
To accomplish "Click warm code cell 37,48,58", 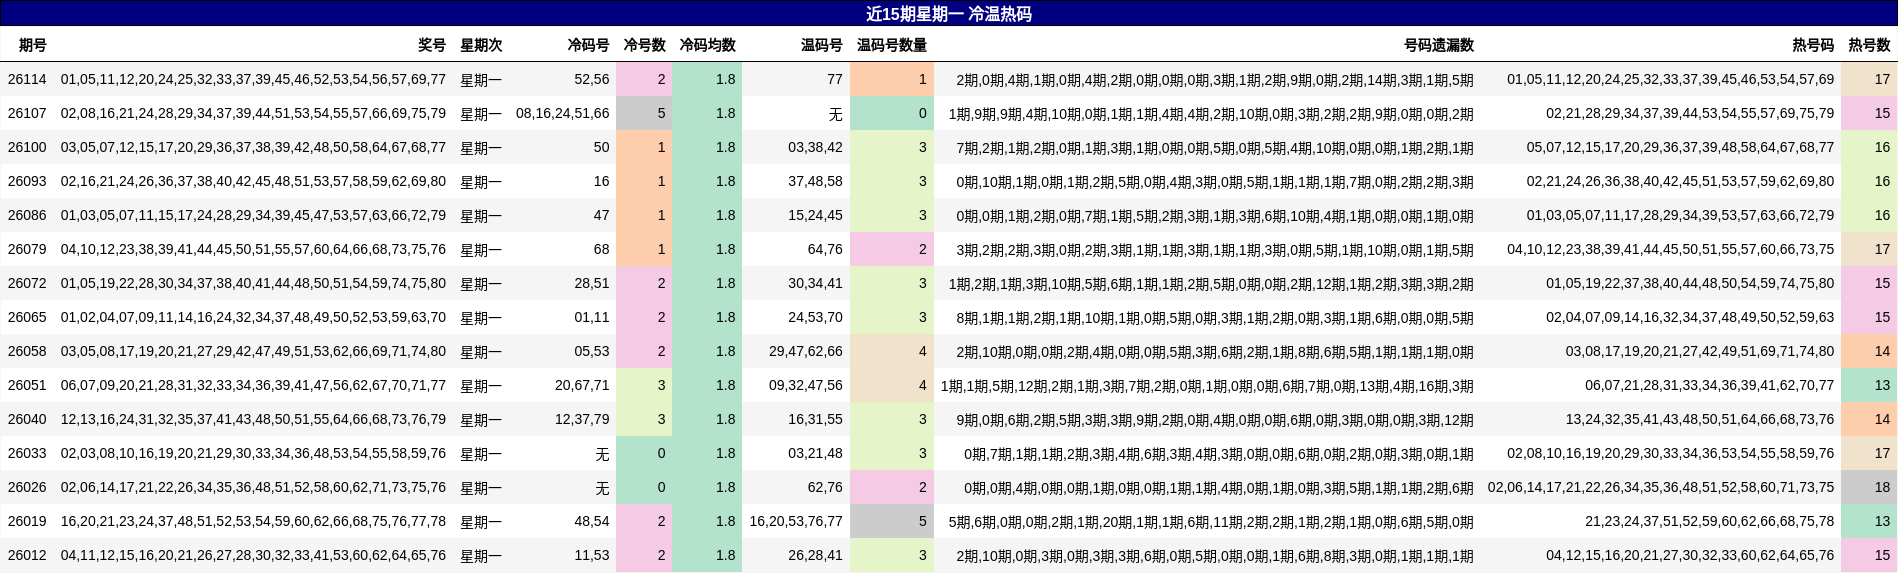I will click(x=815, y=181).
